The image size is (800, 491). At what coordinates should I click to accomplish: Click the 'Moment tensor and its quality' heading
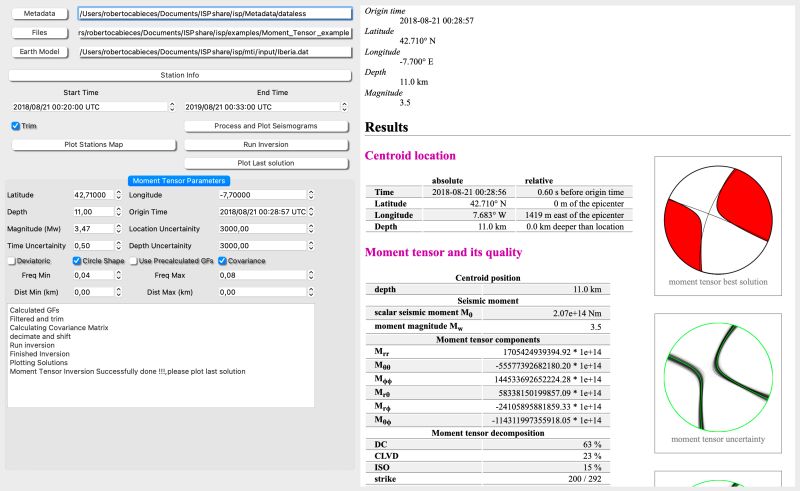coord(443,252)
